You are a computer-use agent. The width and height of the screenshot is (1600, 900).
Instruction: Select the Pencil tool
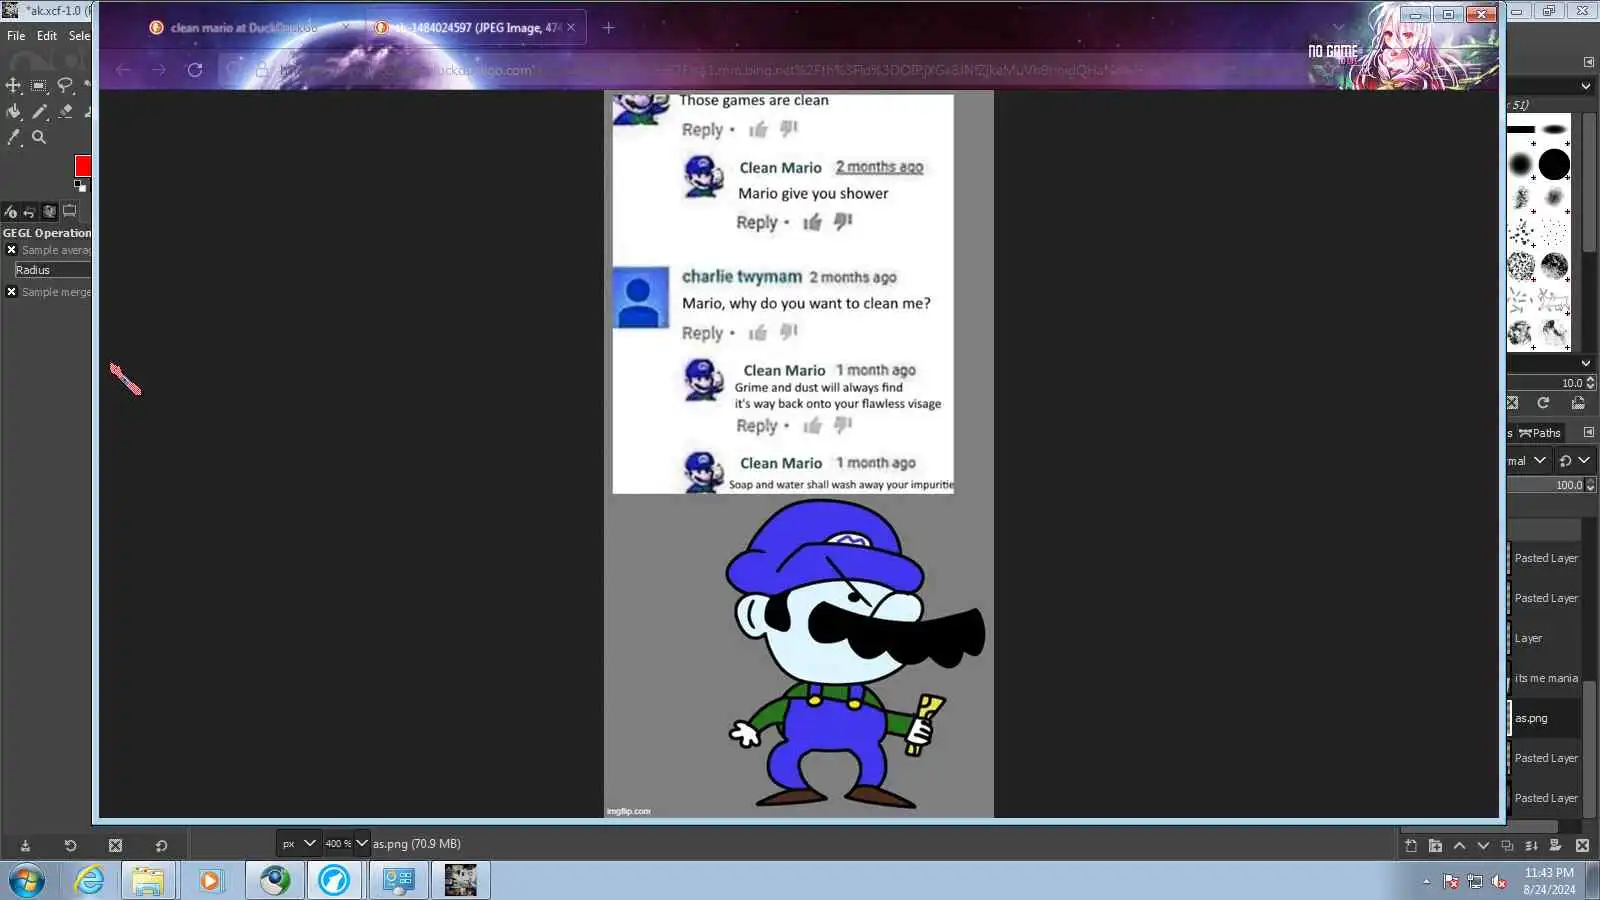tap(39, 112)
